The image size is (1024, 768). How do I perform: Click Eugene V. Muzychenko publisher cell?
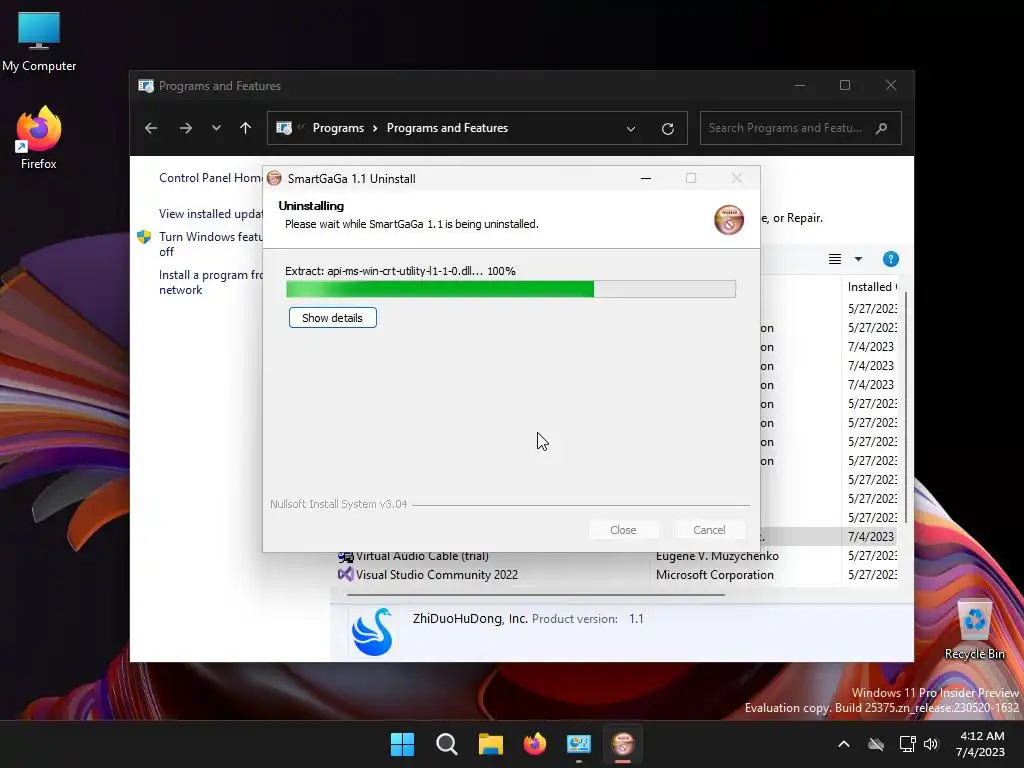[x=717, y=556]
